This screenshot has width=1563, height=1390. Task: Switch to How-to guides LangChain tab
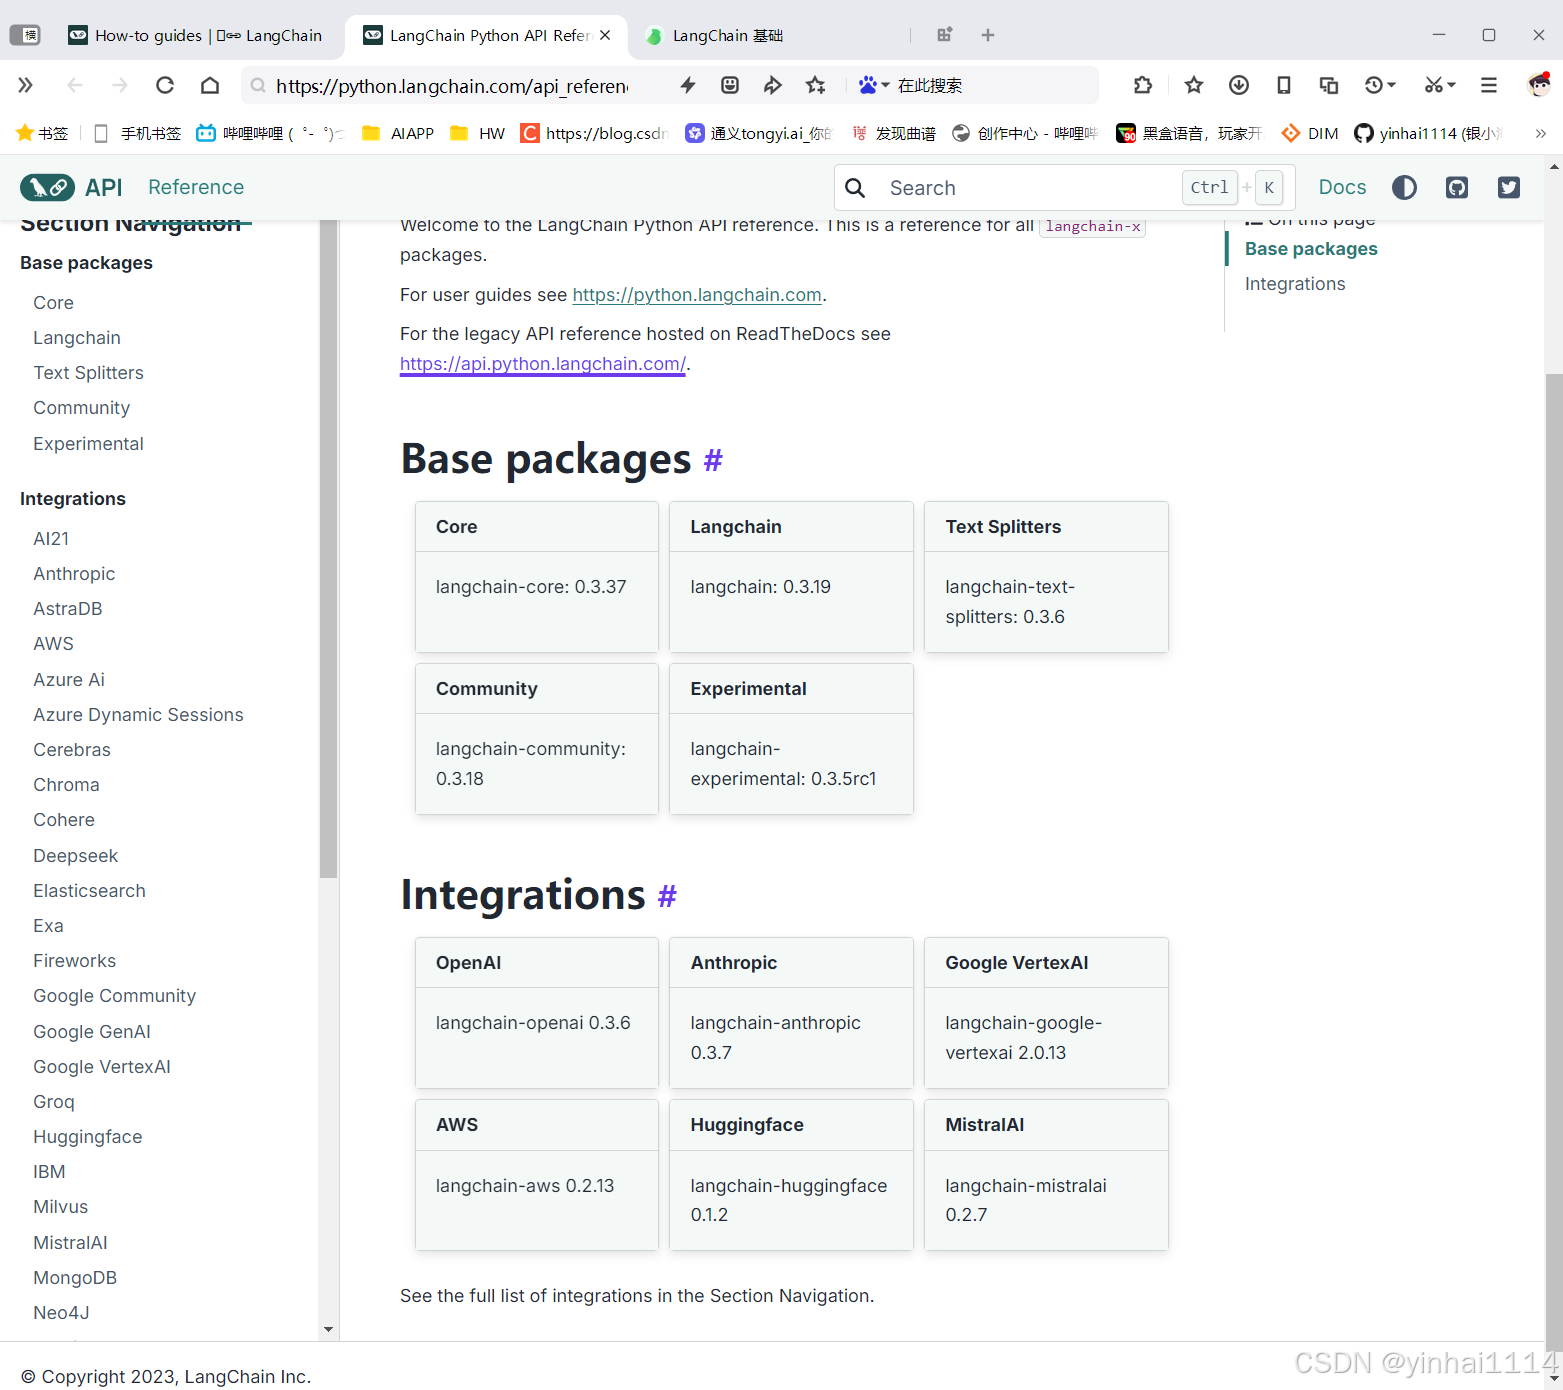195,35
